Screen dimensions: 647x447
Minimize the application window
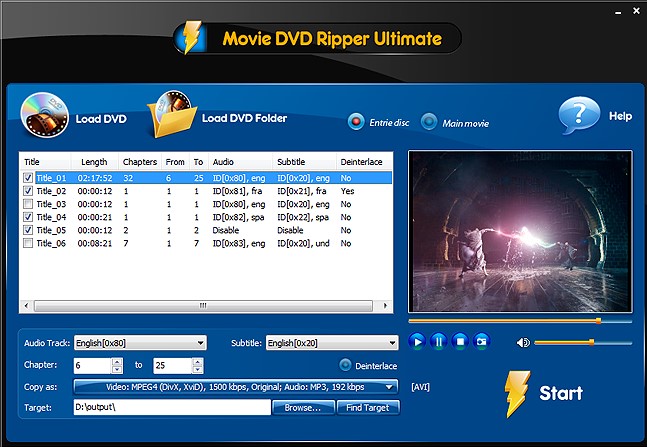pyautogui.click(x=618, y=13)
